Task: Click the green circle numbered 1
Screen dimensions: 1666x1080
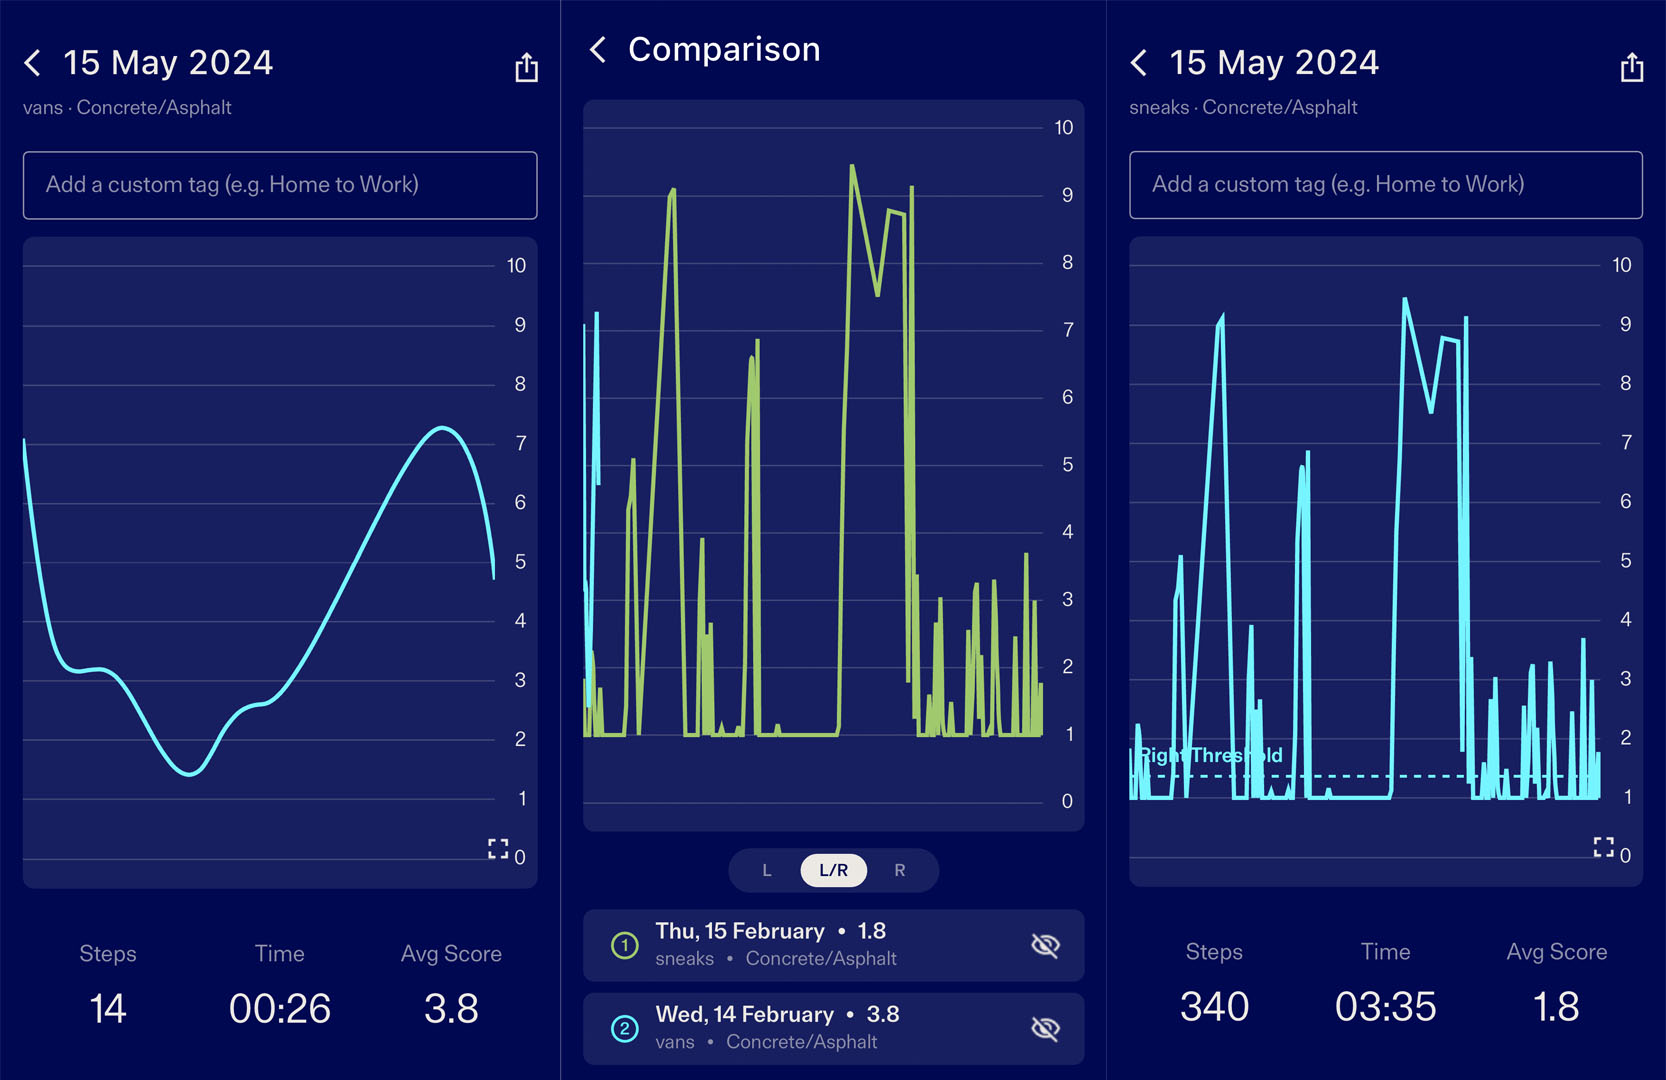Action: coord(625,945)
